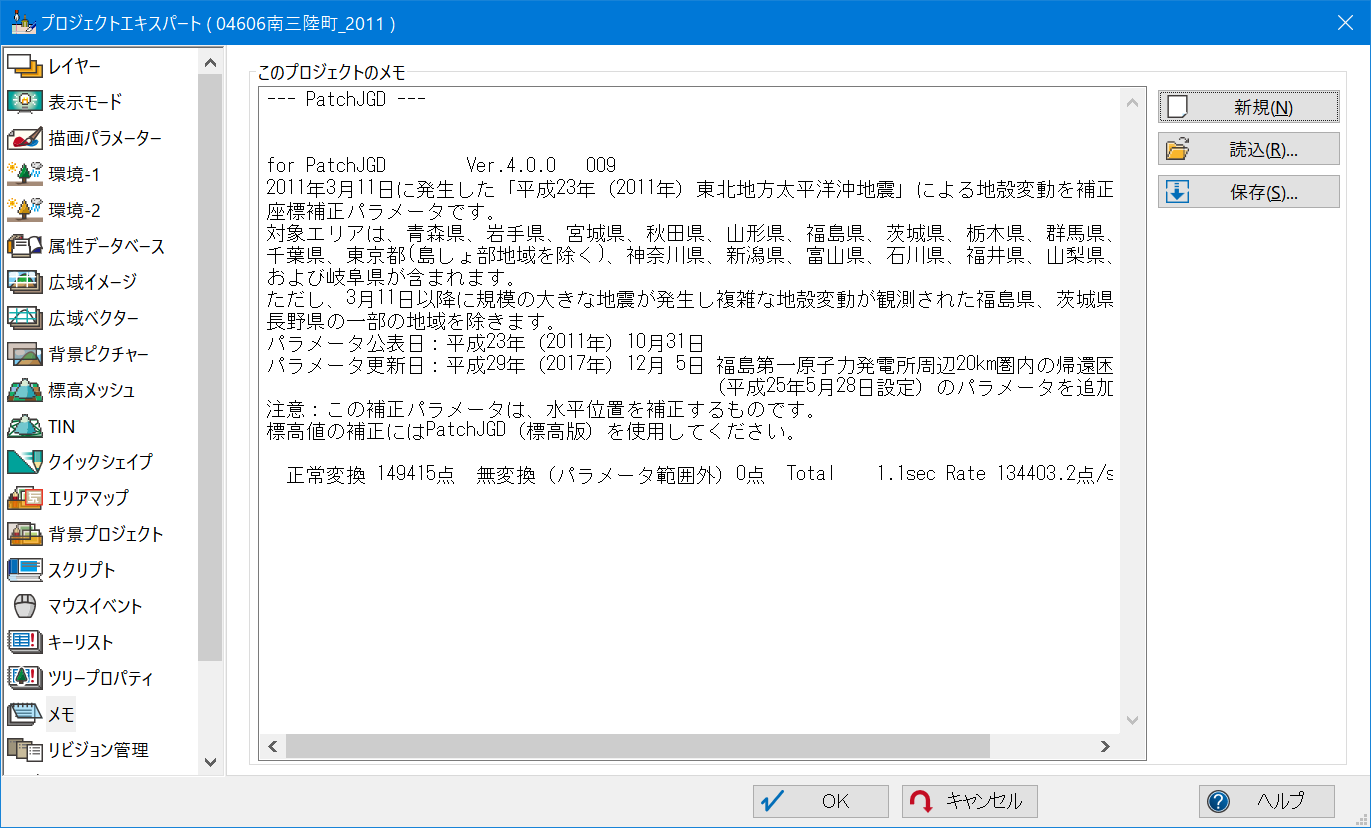Select the 標高メッシュ label

coord(92,390)
